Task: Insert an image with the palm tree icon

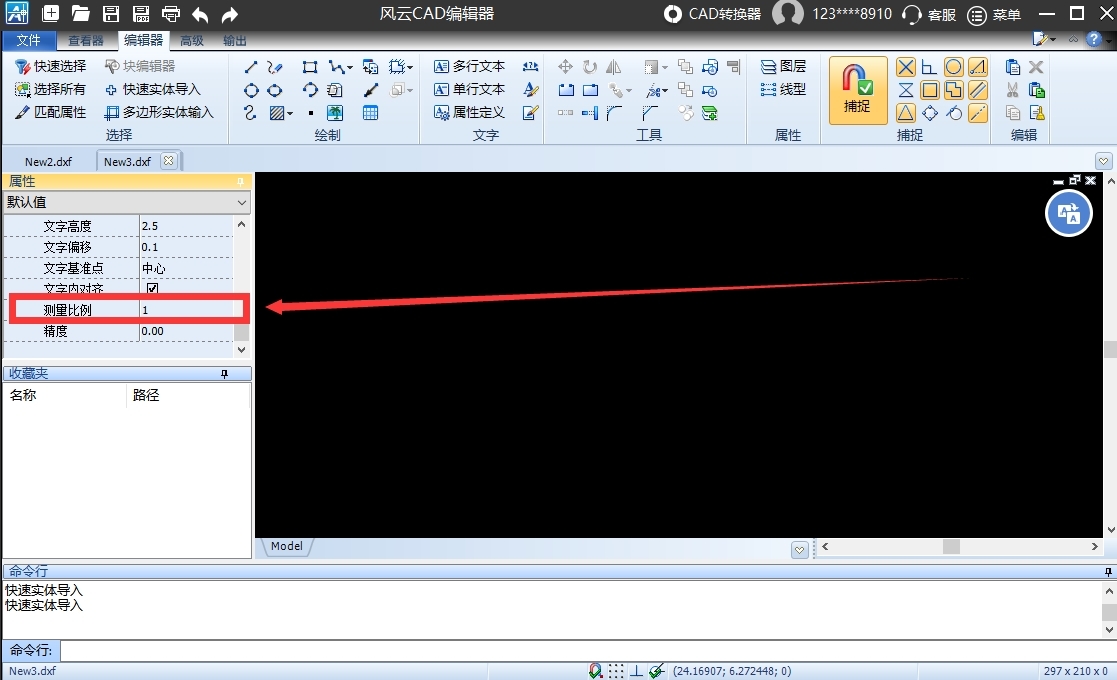Action: [335, 113]
